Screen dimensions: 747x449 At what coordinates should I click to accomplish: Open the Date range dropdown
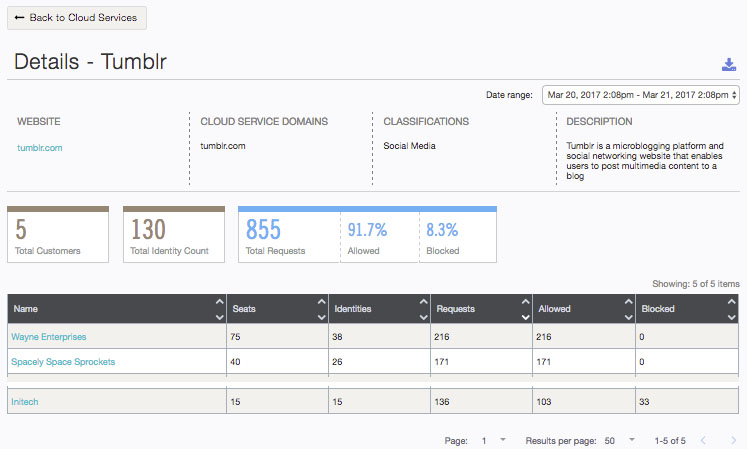coord(641,95)
